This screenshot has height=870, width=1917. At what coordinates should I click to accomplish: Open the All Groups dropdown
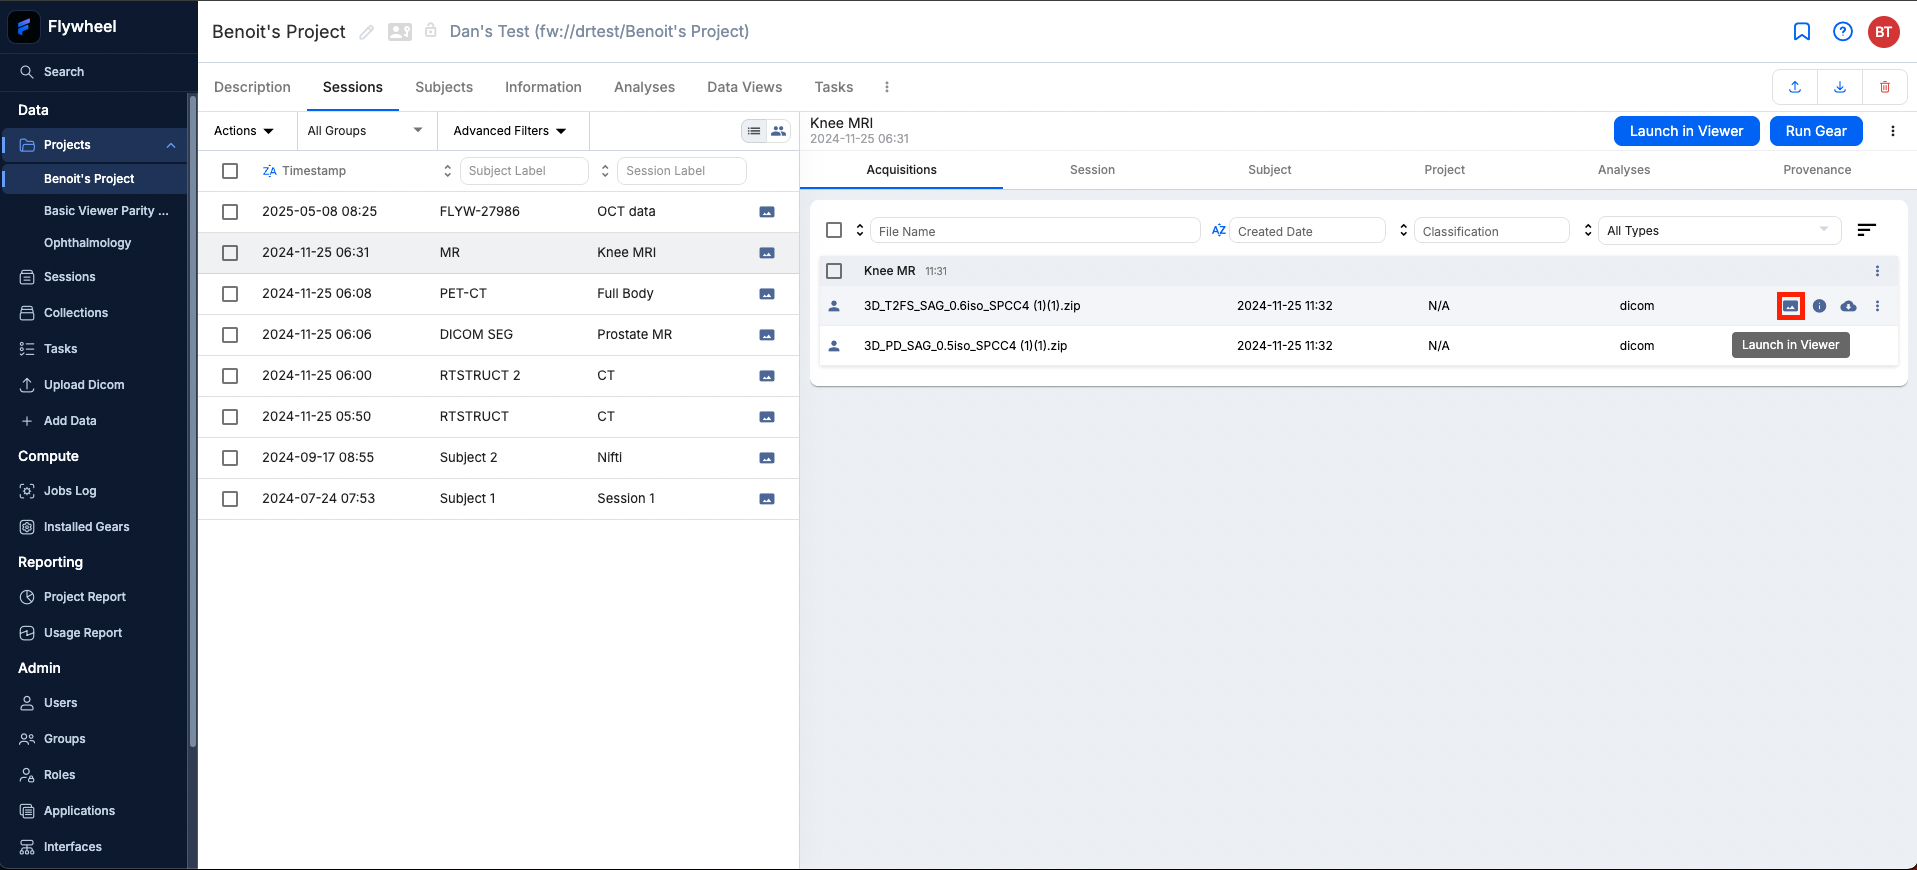point(365,131)
